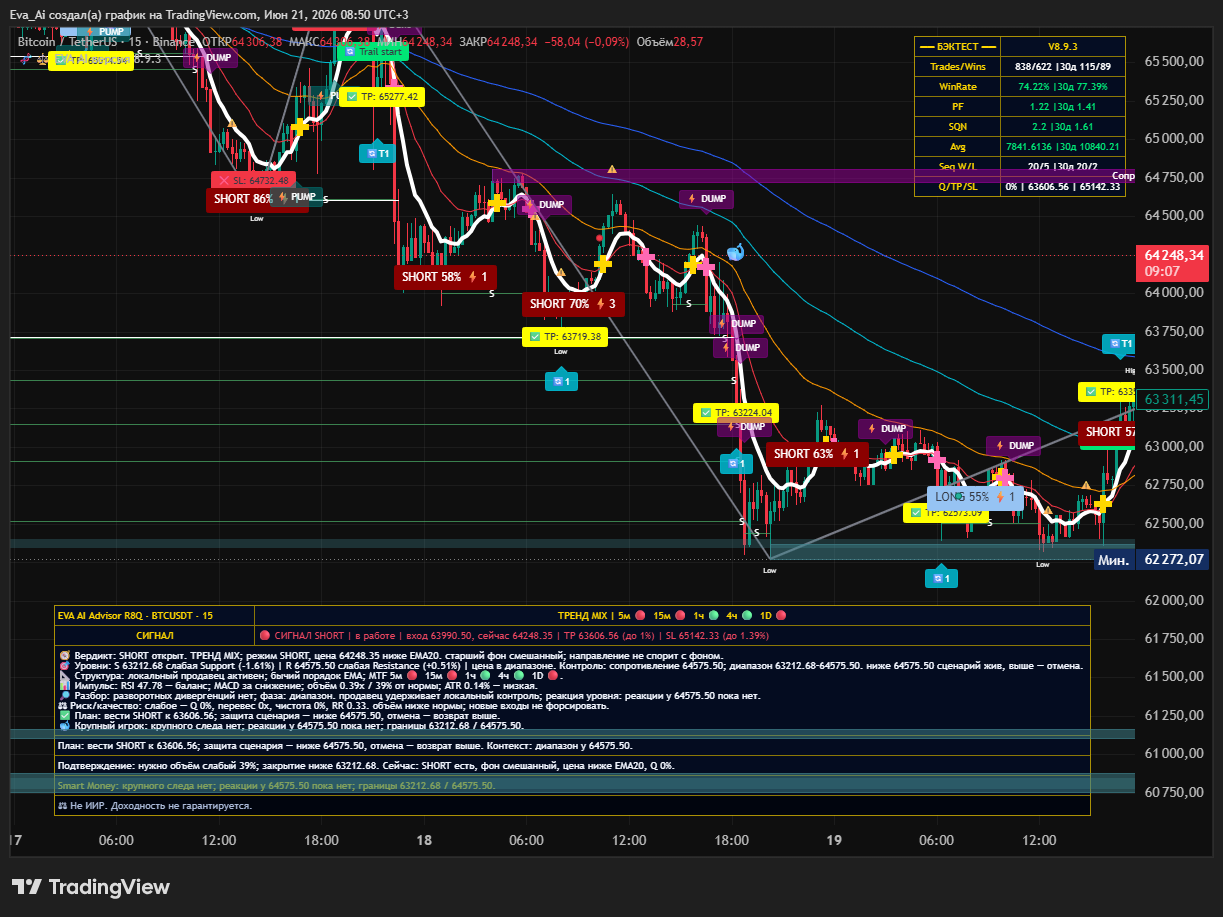Click the Уровни line in advisor panel
The image size is (1223, 917).
[571, 665]
